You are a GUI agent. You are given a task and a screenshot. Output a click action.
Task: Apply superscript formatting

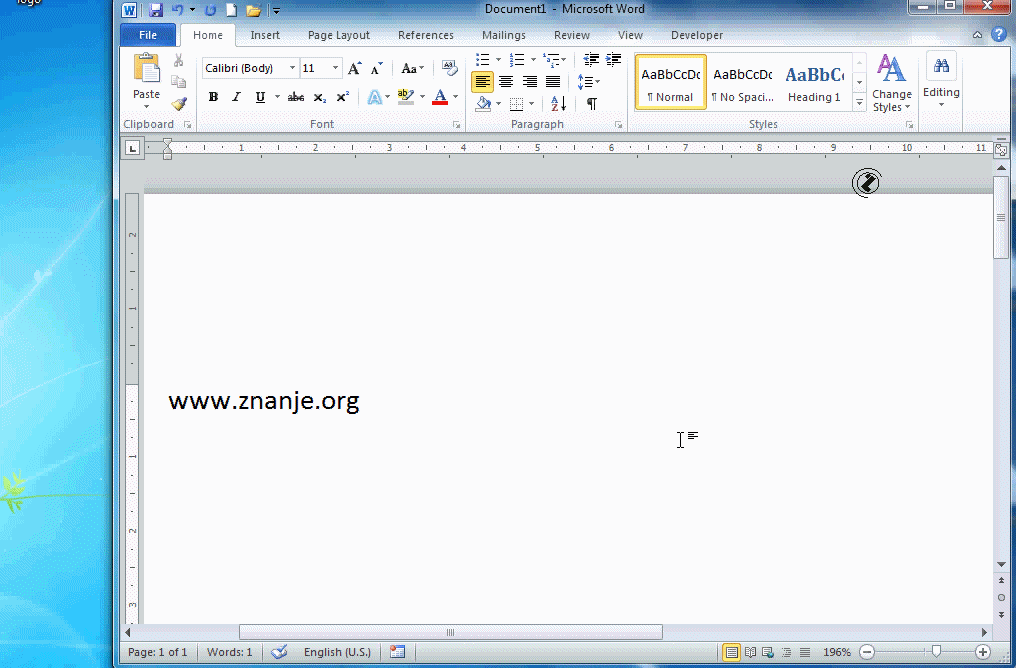pyautogui.click(x=343, y=97)
